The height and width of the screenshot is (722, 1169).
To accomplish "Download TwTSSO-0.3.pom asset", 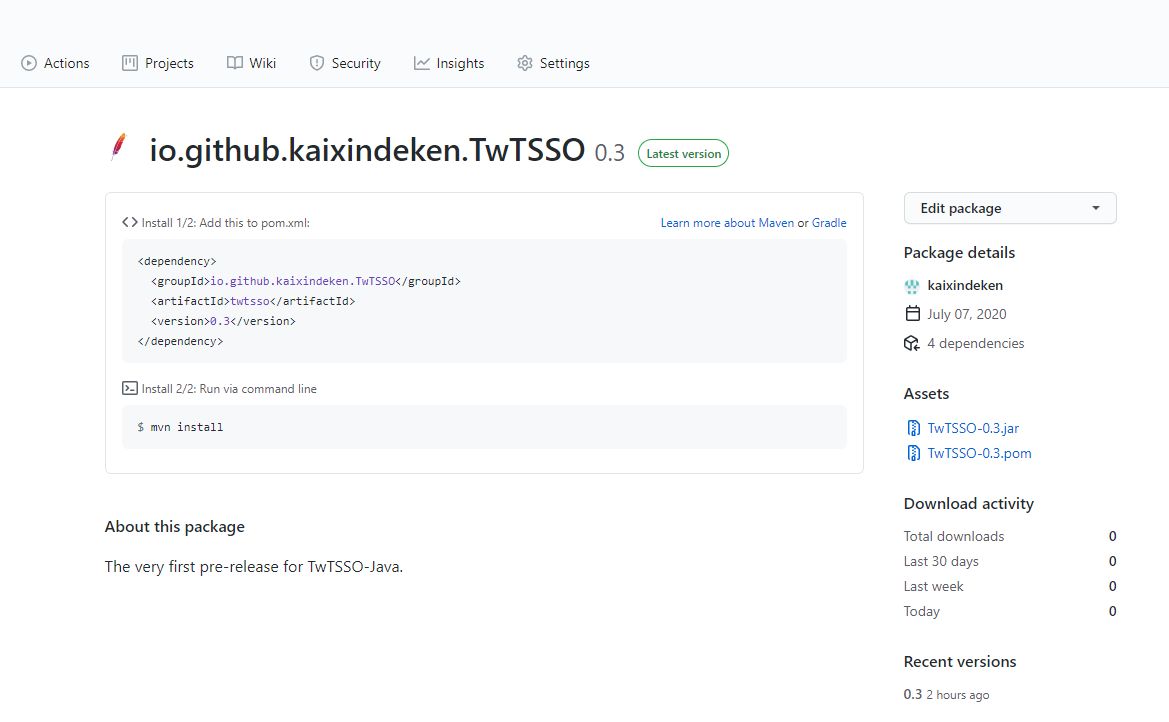I will 979,453.
